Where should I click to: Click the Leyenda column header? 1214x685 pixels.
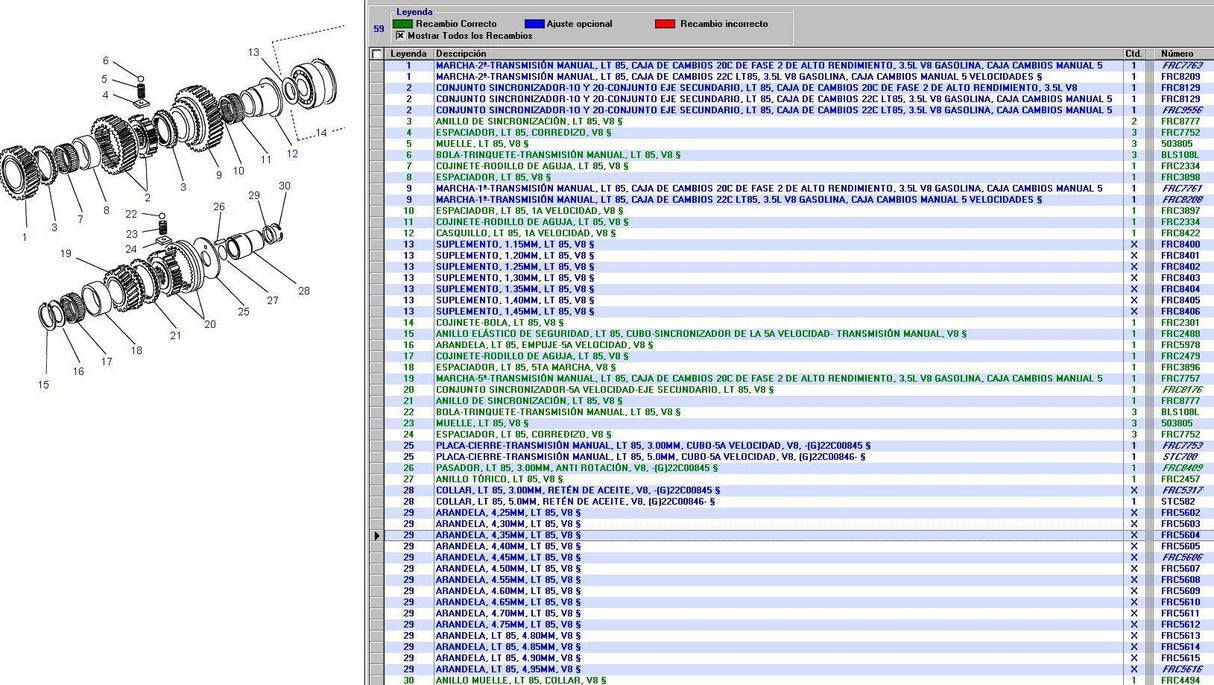(x=408, y=54)
